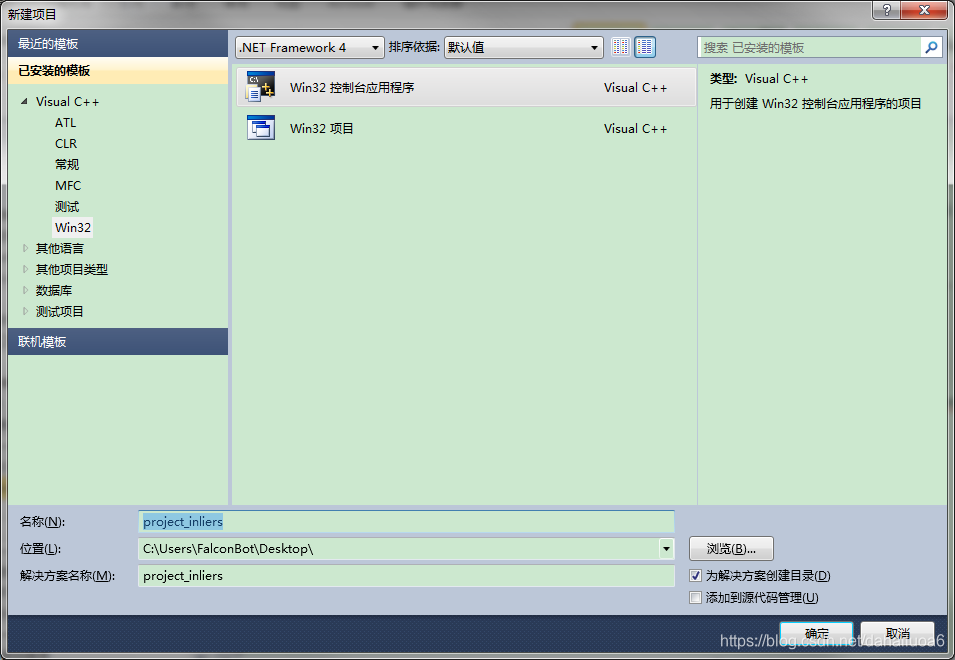Toggle 为解决方案创建目录 checkbox
Viewport: 955px width, 660px height.
[696, 575]
